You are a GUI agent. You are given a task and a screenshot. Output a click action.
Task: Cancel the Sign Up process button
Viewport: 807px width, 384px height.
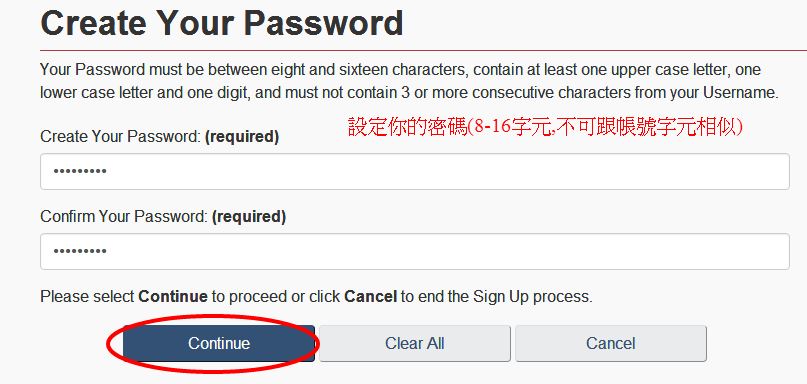click(x=611, y=343)
